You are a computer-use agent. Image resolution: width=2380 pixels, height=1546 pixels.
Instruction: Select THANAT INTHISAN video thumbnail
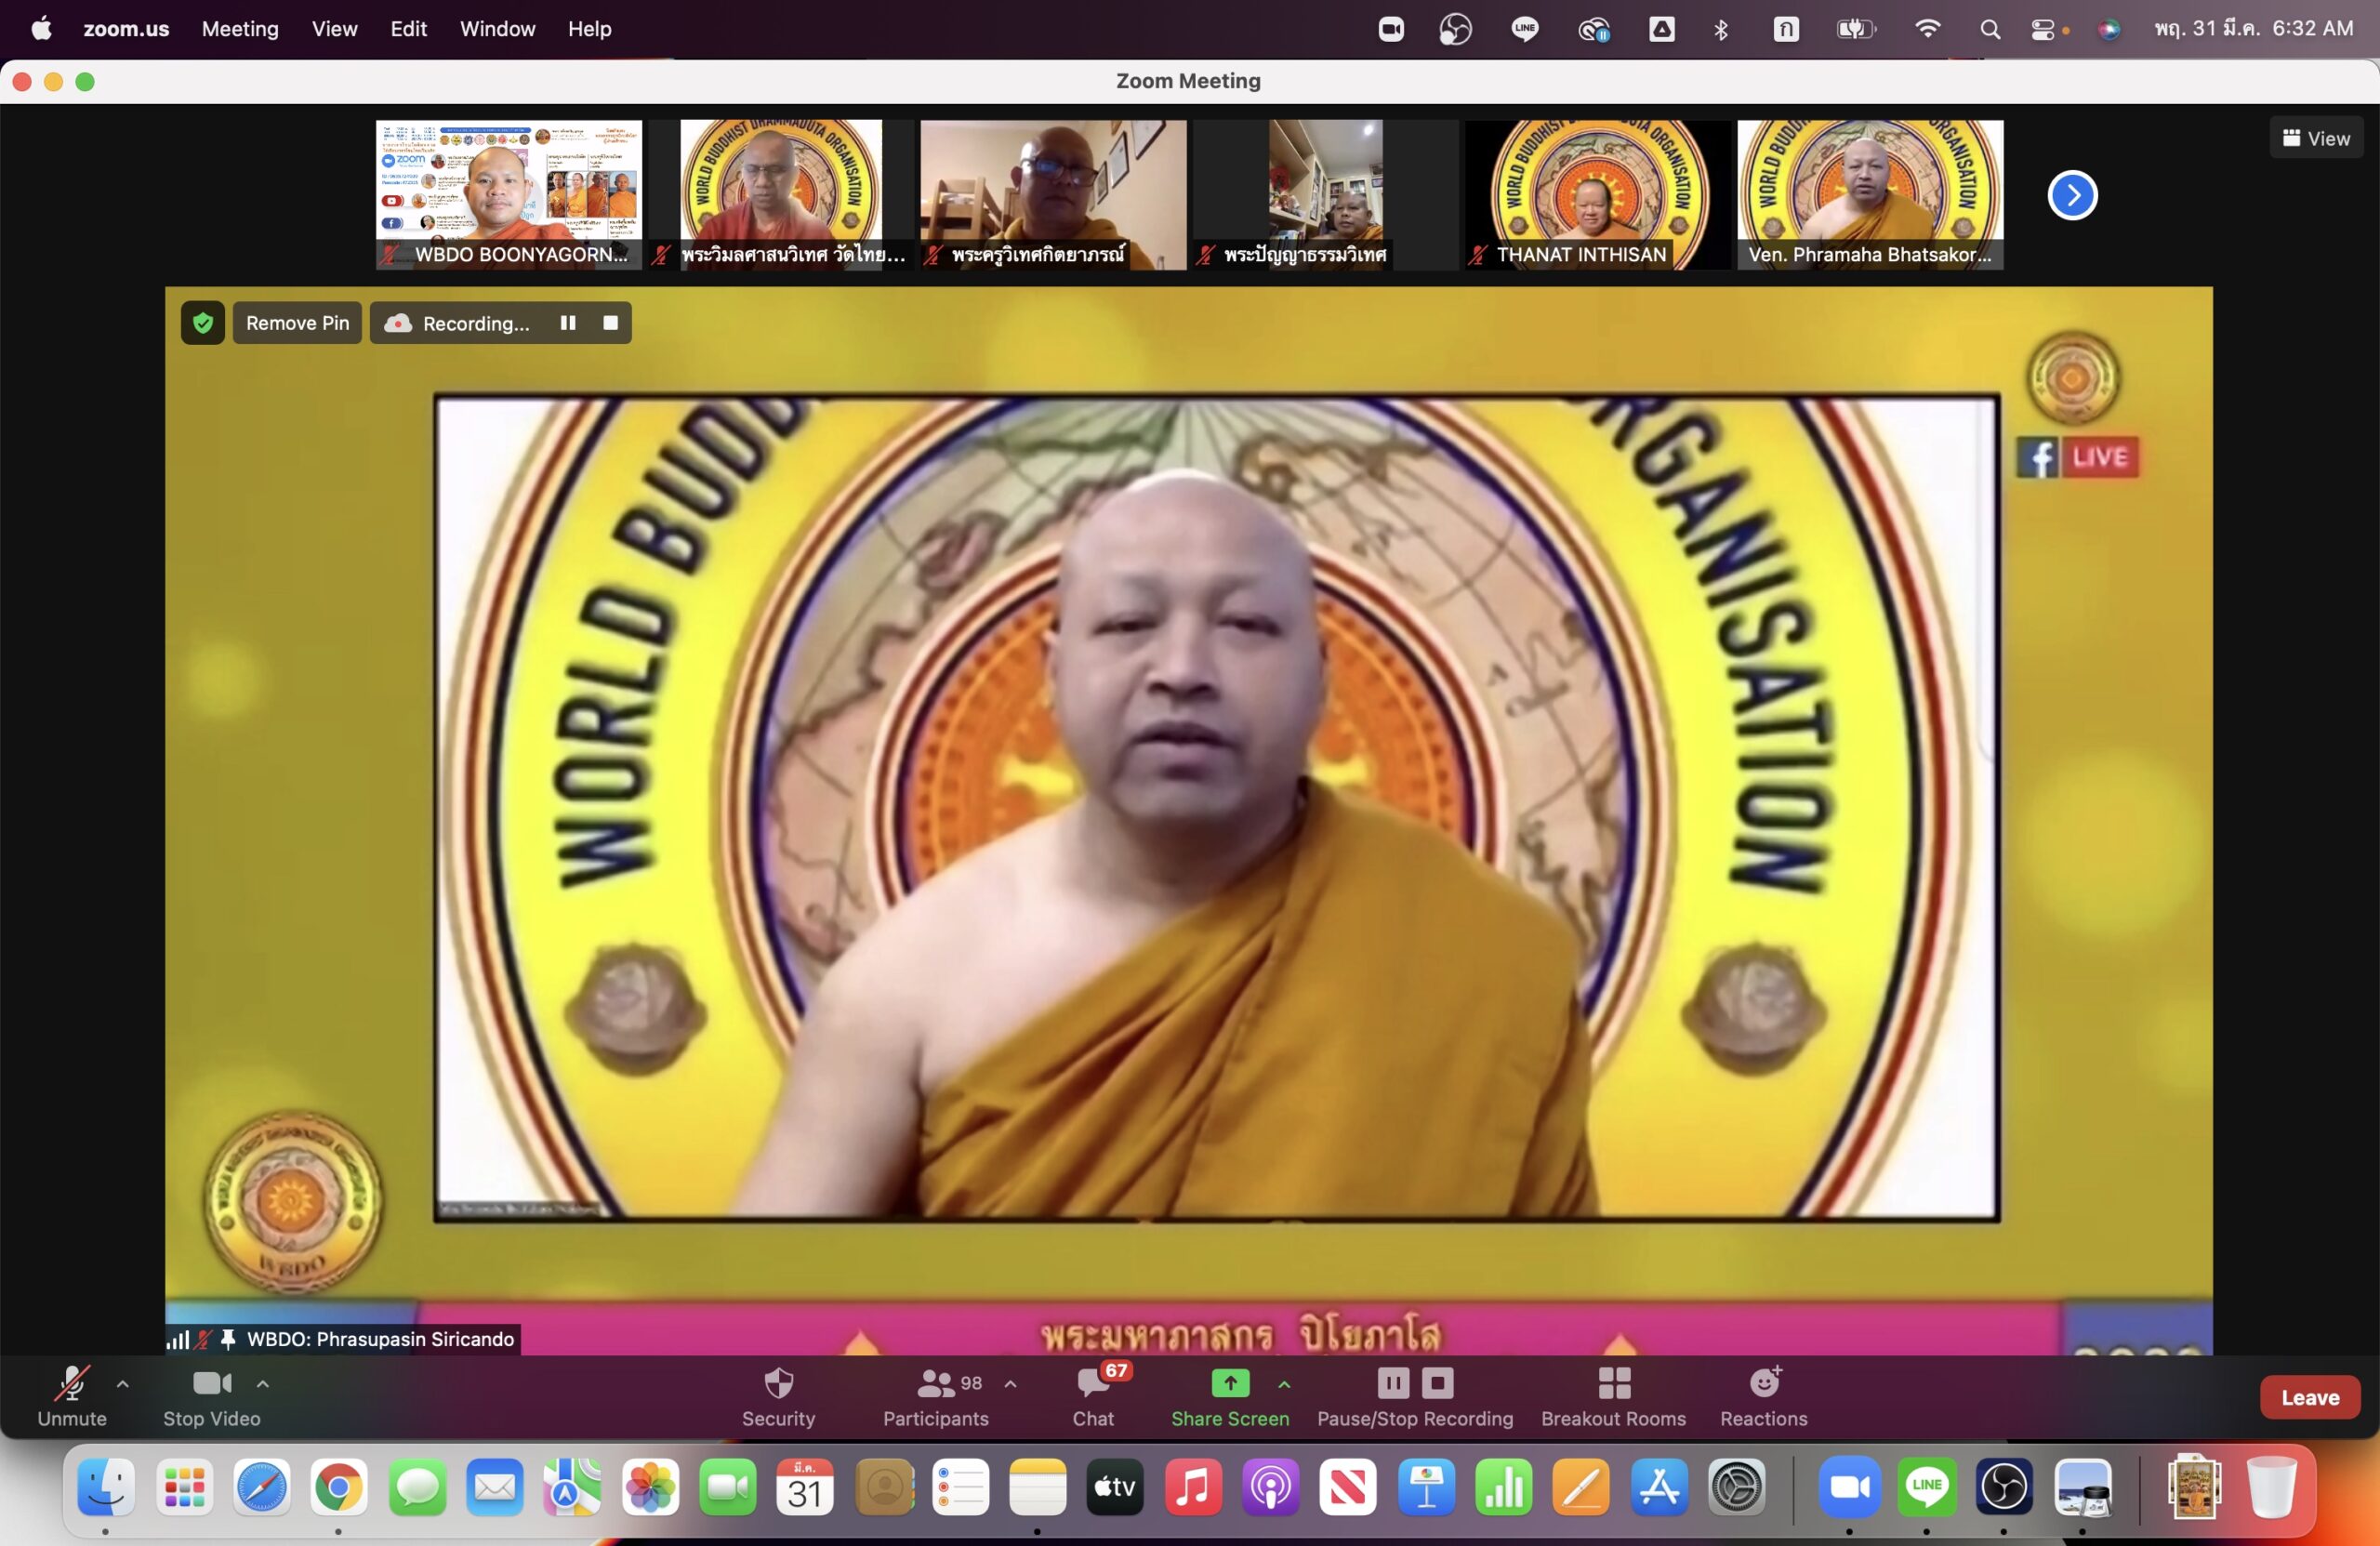point(1597,194)
